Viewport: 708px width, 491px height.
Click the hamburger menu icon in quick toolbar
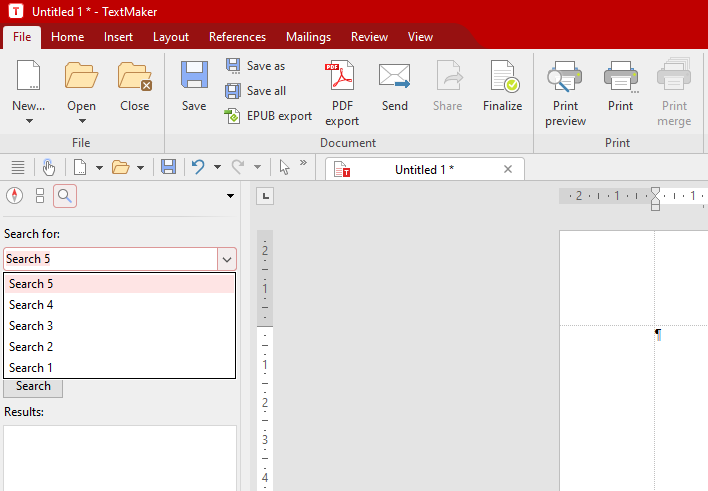[18, 168]
